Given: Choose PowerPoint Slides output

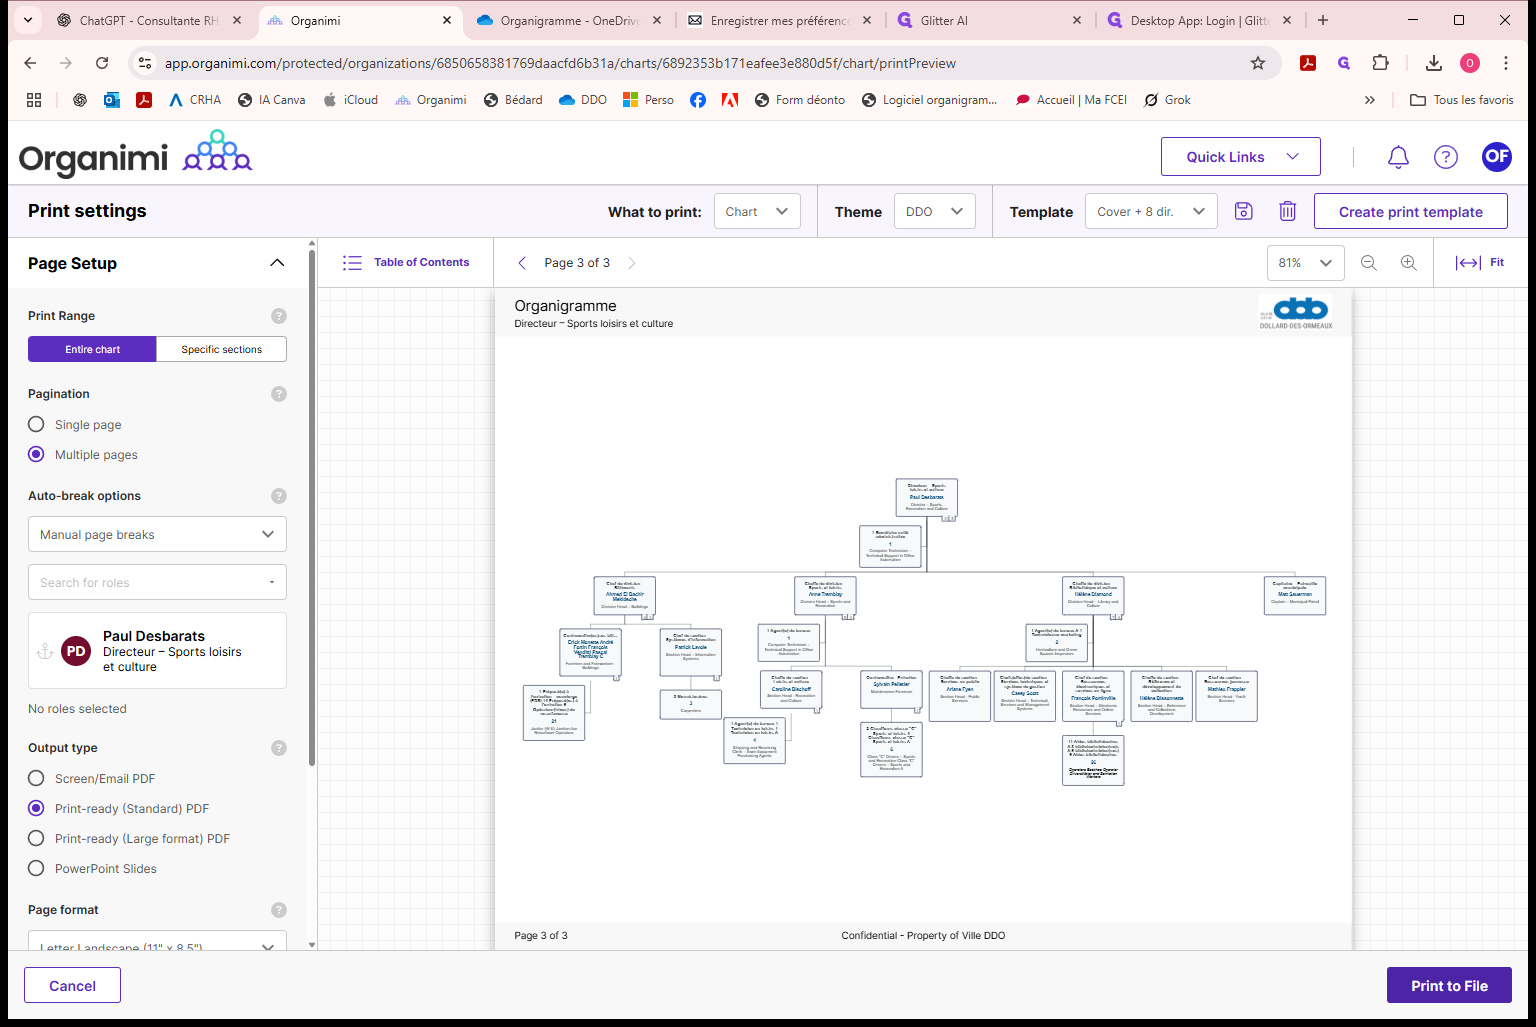Looking at the screenshot, I should 36,868.
